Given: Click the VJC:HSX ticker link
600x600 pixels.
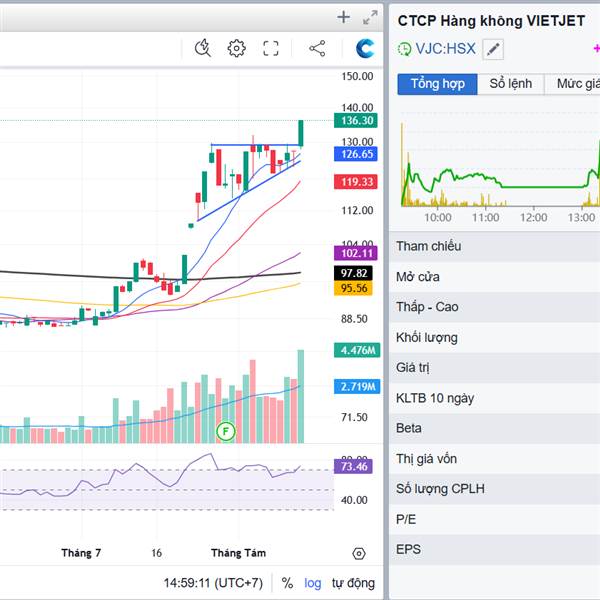Looking at the screenshot, I should [445, 49].
